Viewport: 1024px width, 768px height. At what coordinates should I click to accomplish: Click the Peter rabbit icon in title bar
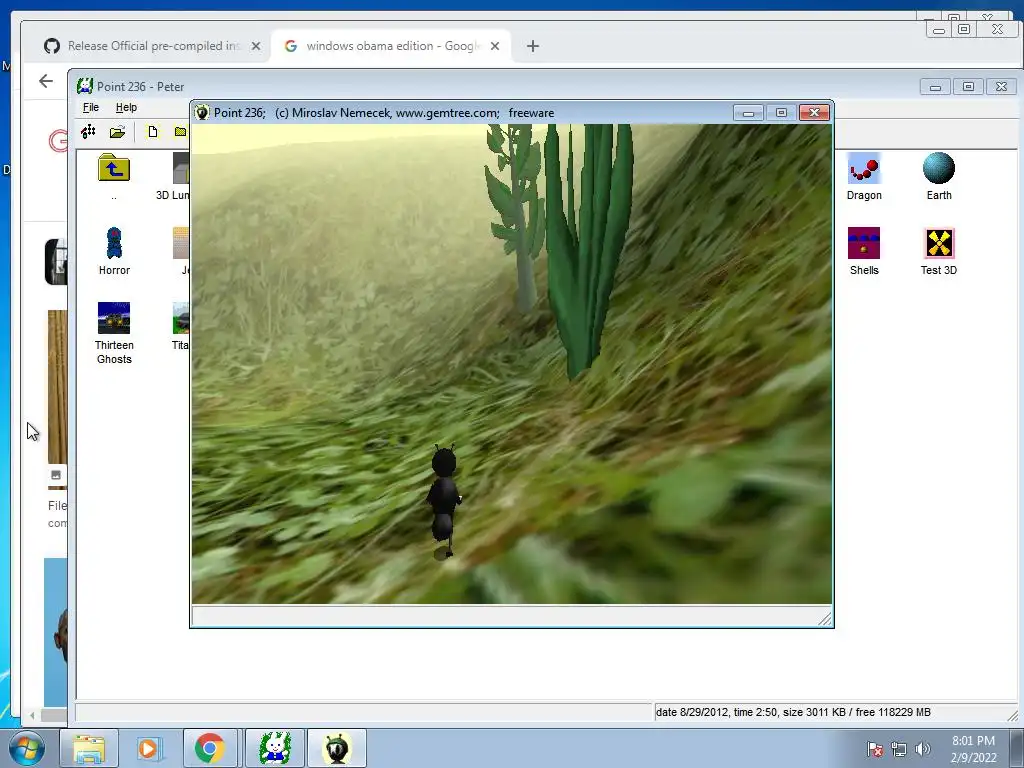pos(85,86)
